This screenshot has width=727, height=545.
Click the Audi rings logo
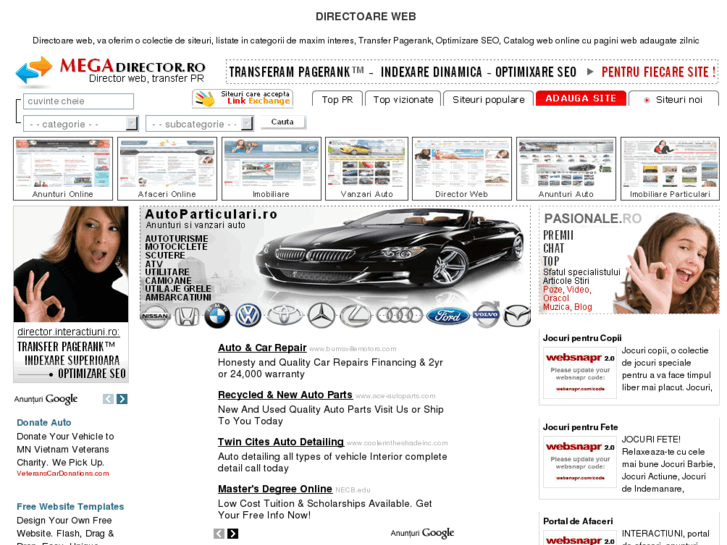(x=399, y=315)
